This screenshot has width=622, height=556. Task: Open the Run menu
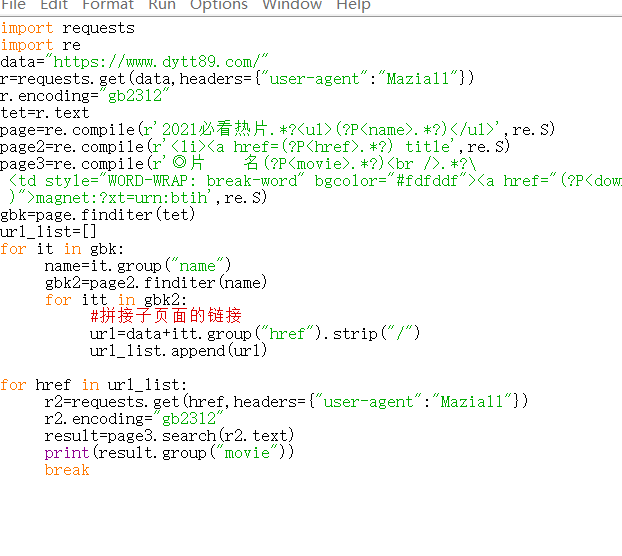pyautogui.click(x=162, y=5)
